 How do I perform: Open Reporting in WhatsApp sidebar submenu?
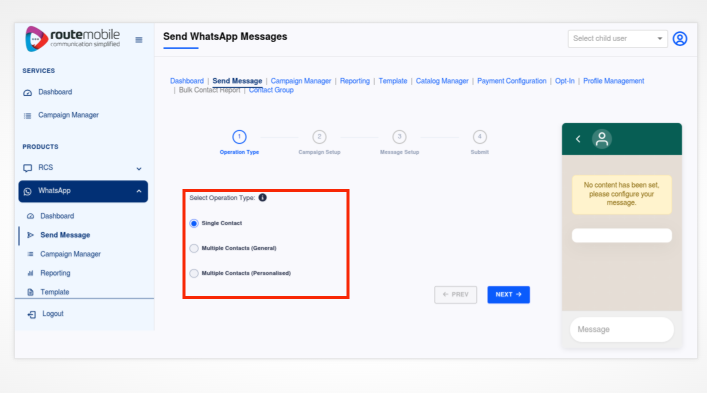tap(55, 273)
